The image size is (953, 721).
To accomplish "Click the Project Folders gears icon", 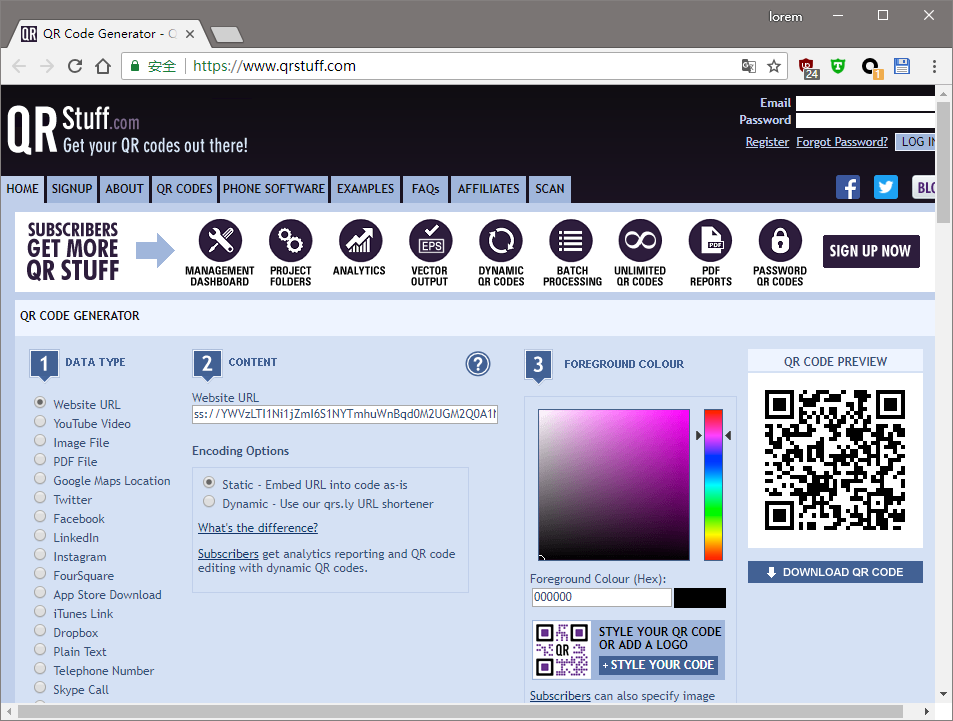I will tap(291, 241).
